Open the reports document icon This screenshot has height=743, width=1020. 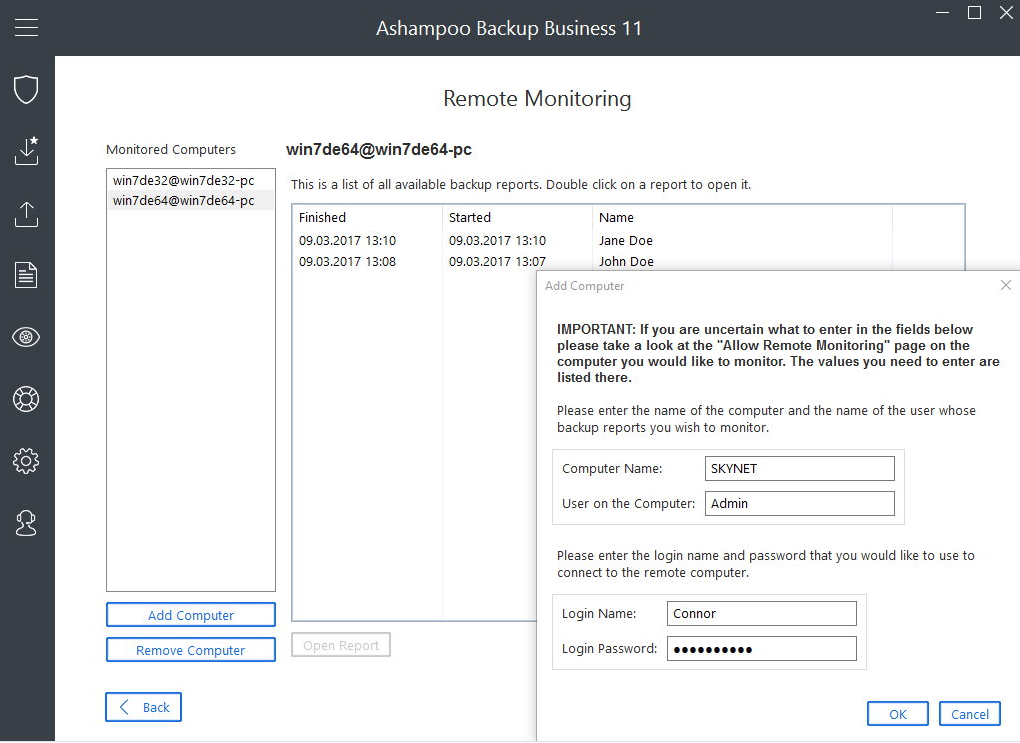(x=26, y=275)
